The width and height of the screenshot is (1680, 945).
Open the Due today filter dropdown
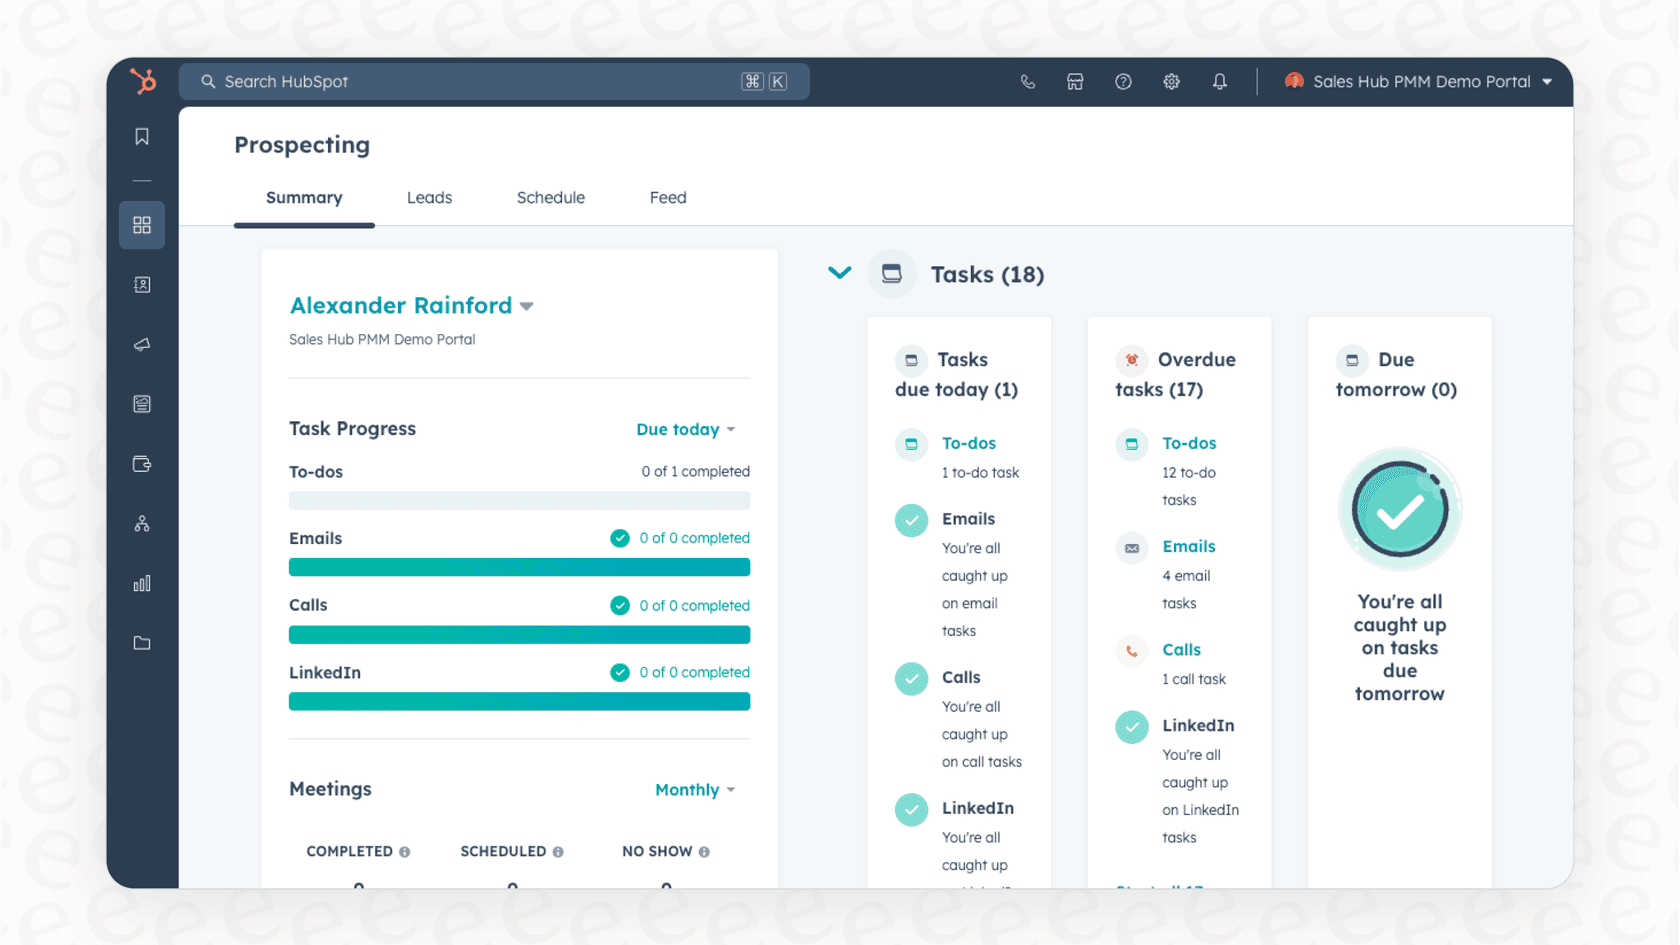[686, 429]
